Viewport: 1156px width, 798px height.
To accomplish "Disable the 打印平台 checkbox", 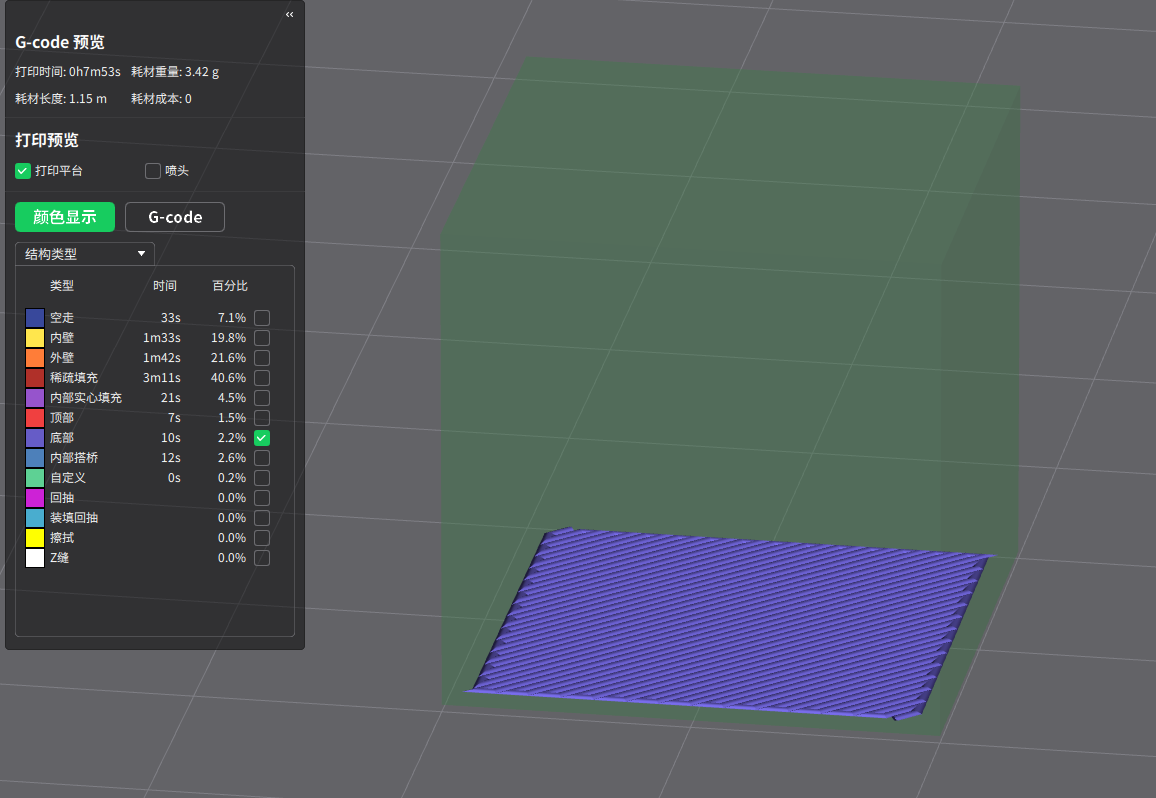I will click(x=23, y=171).
